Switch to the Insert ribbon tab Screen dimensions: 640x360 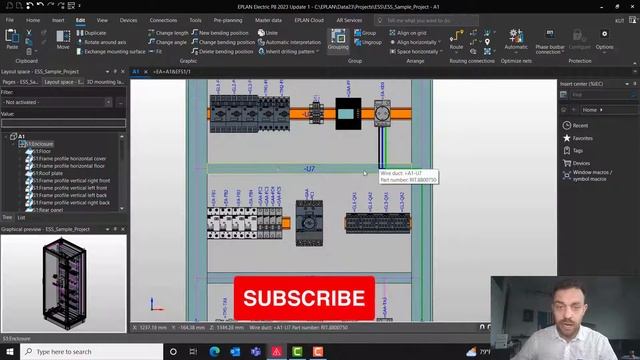(x=58, y=20)
